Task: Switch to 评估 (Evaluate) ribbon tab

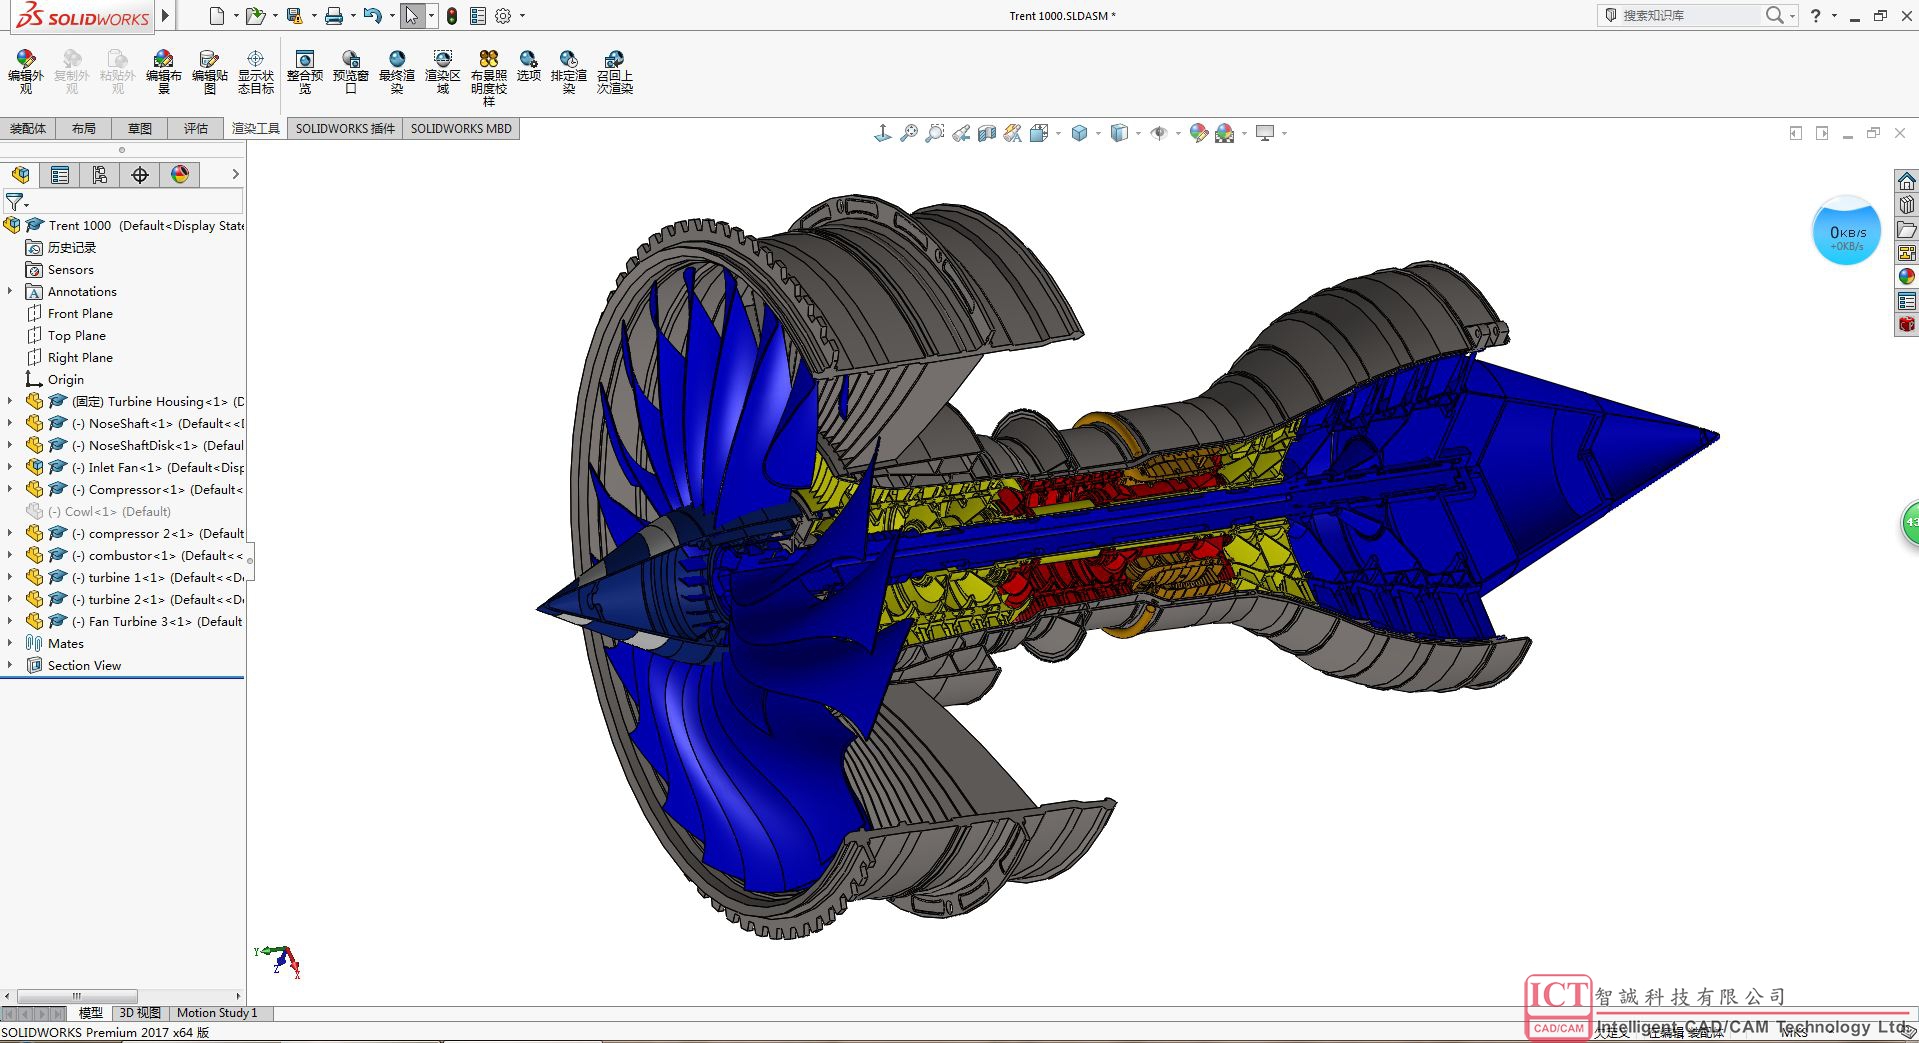Action: 196,128
